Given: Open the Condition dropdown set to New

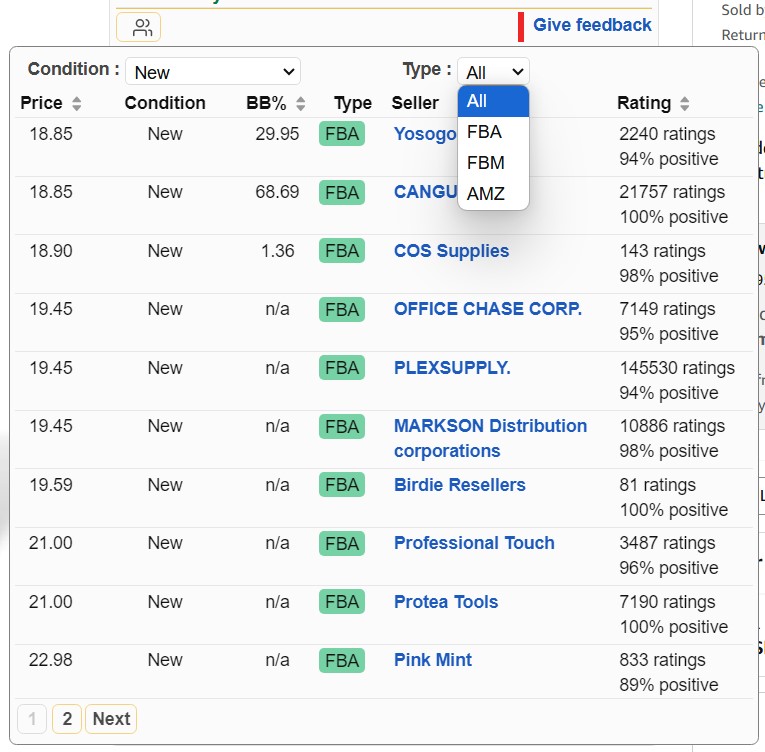Looking at the screenshot, I should (x=213, y=72).
